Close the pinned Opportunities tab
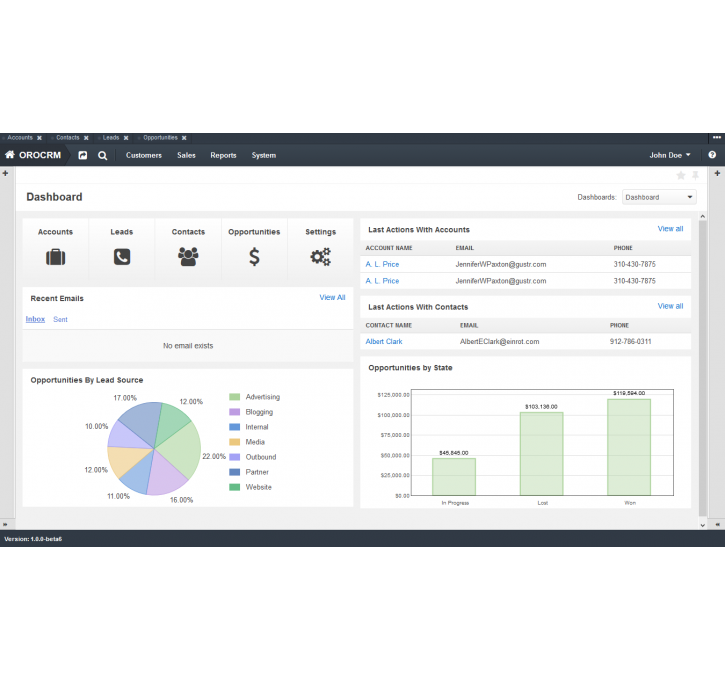Screen dimensions: 725x680 [x=184, y=138]
